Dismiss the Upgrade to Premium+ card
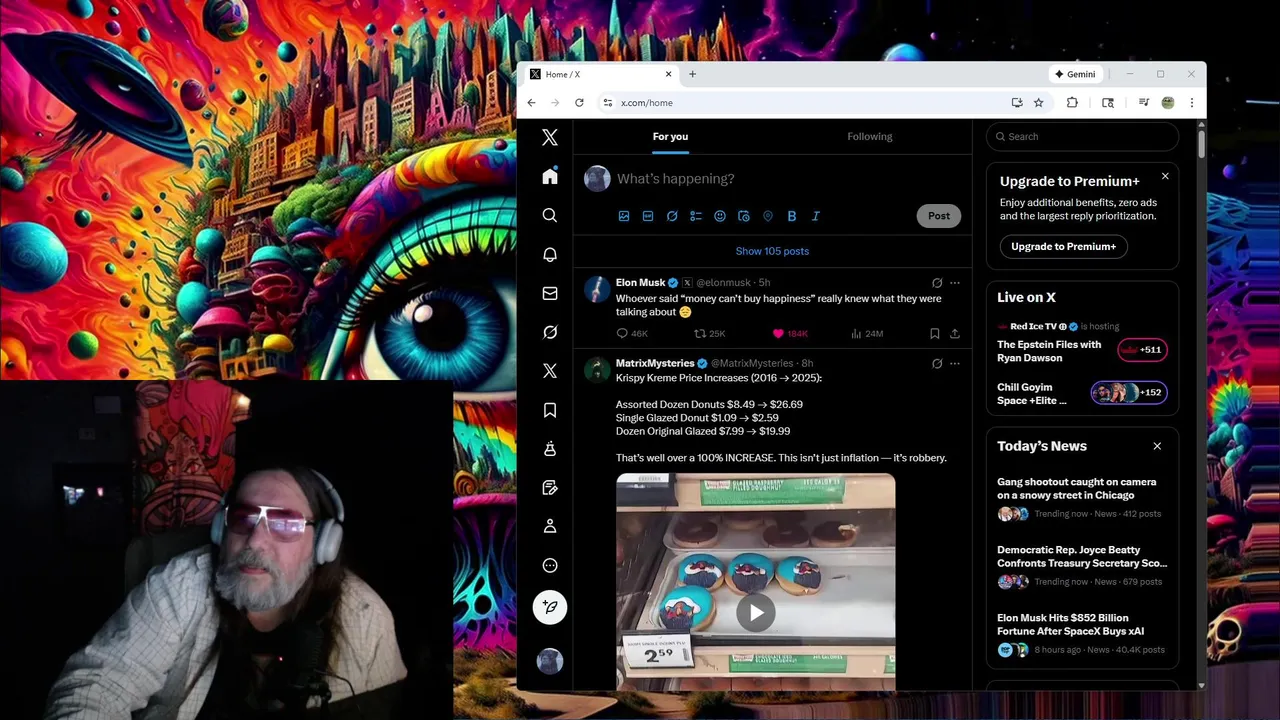 (1165, 176)
